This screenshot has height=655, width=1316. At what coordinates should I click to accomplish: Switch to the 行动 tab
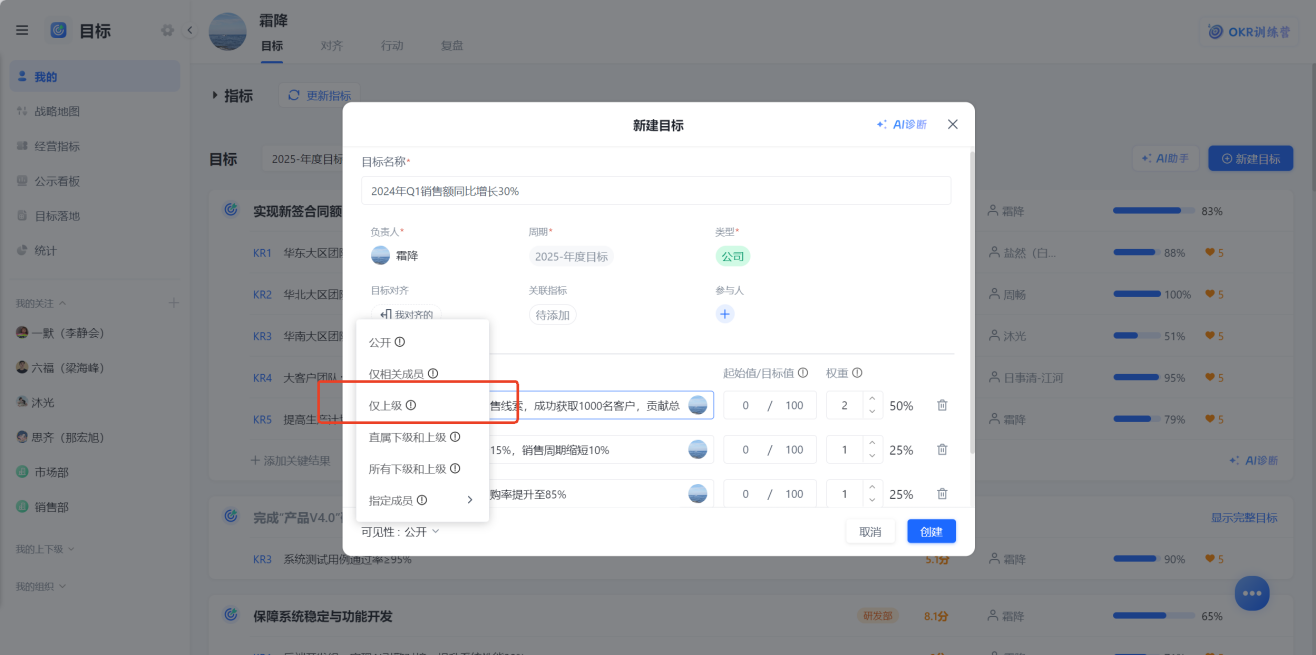click(392, 46)
